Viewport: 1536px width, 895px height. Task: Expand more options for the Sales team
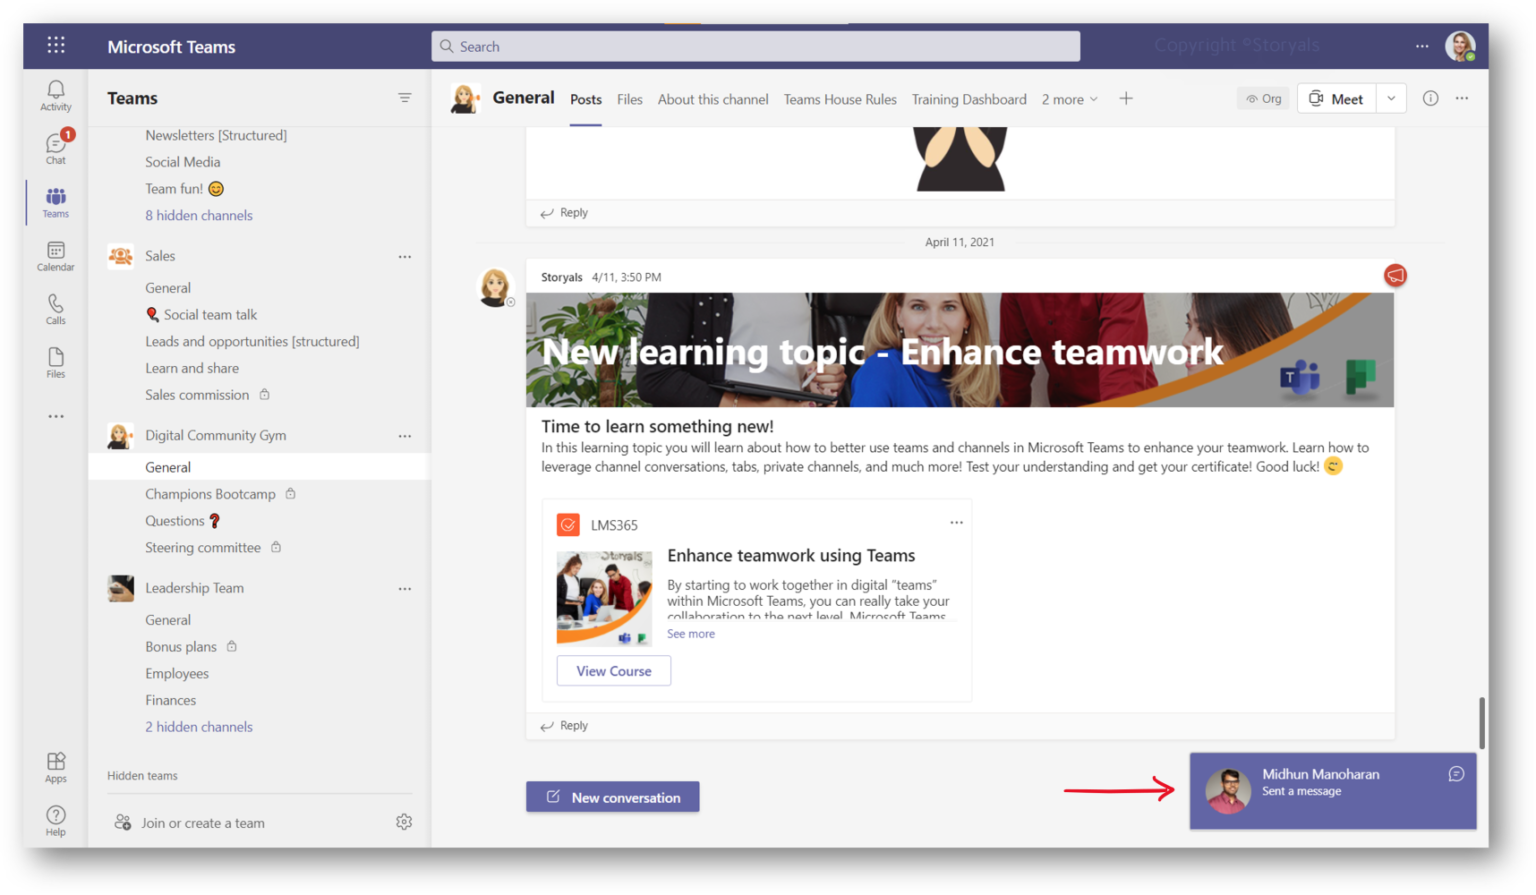[405, 256]
